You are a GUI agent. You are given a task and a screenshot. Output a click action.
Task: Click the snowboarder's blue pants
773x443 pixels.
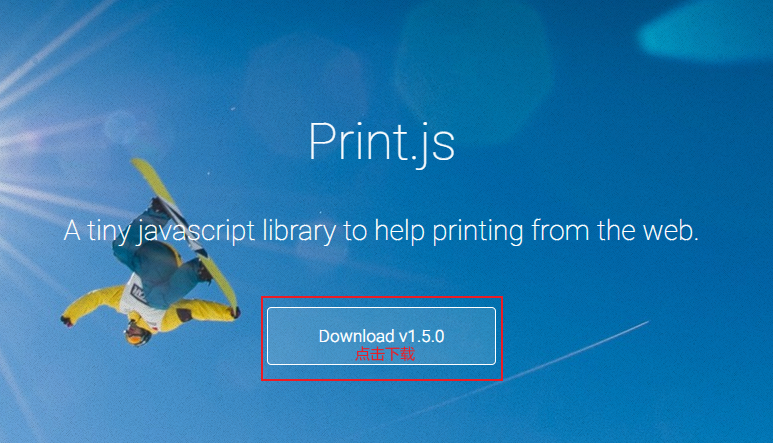[x=158, y=266]
